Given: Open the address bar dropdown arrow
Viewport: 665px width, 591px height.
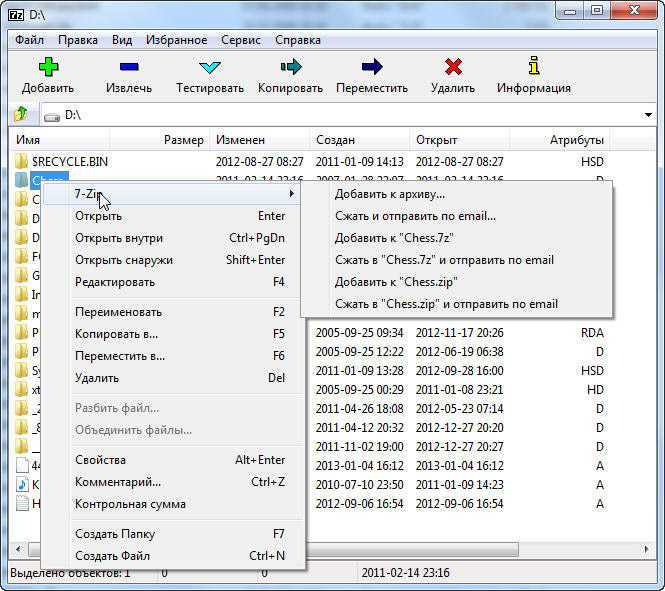Looking at the screenshot, I should (648, 115).
